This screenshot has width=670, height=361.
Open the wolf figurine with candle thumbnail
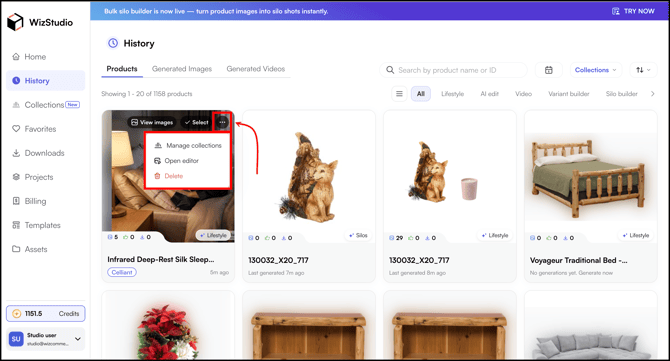tap(450, 177)
